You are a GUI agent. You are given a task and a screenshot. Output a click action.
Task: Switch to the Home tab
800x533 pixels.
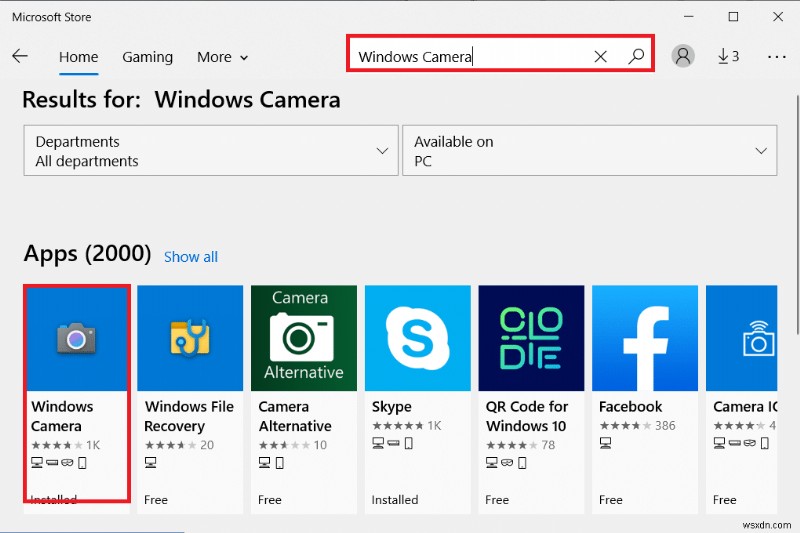tap(78, 57)
